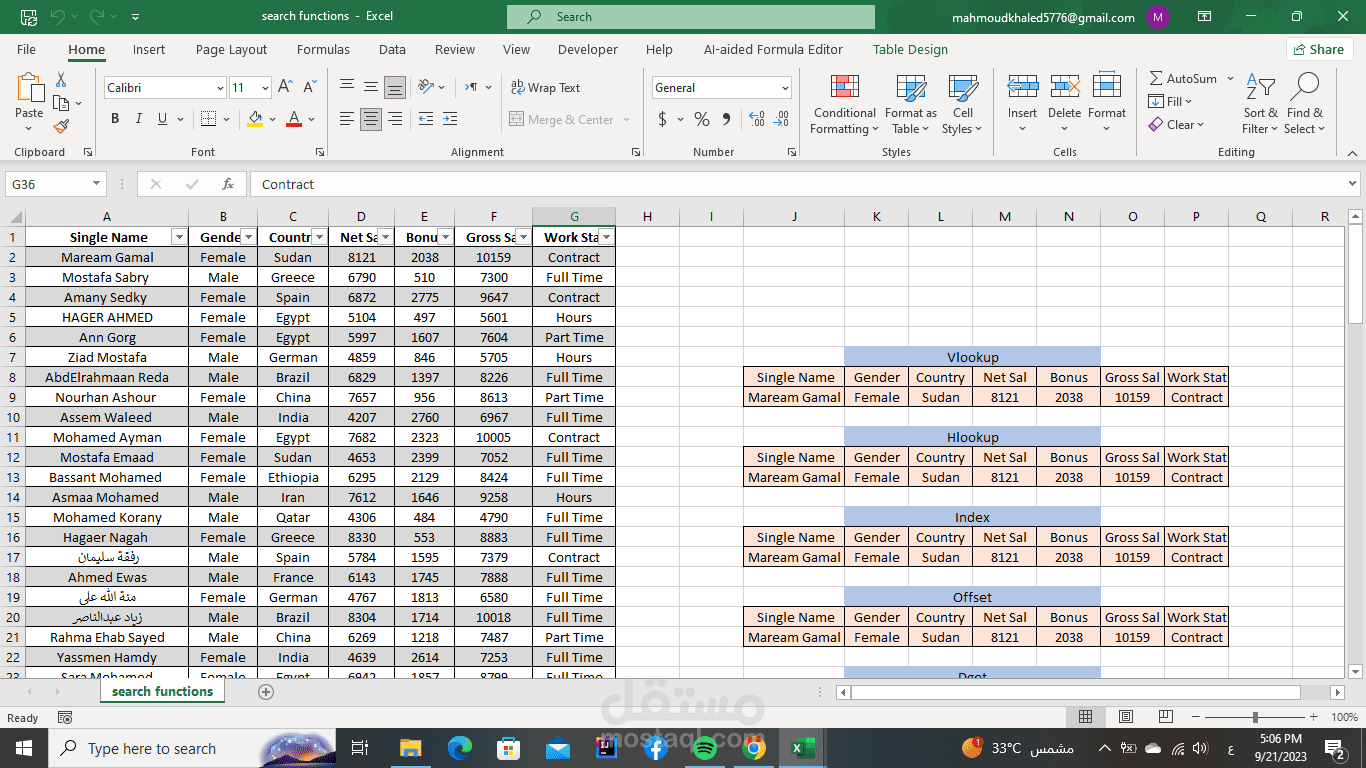The image size is (1366, 768).
Task: Switch to the Insert tab
Action: tap(149, 49)
